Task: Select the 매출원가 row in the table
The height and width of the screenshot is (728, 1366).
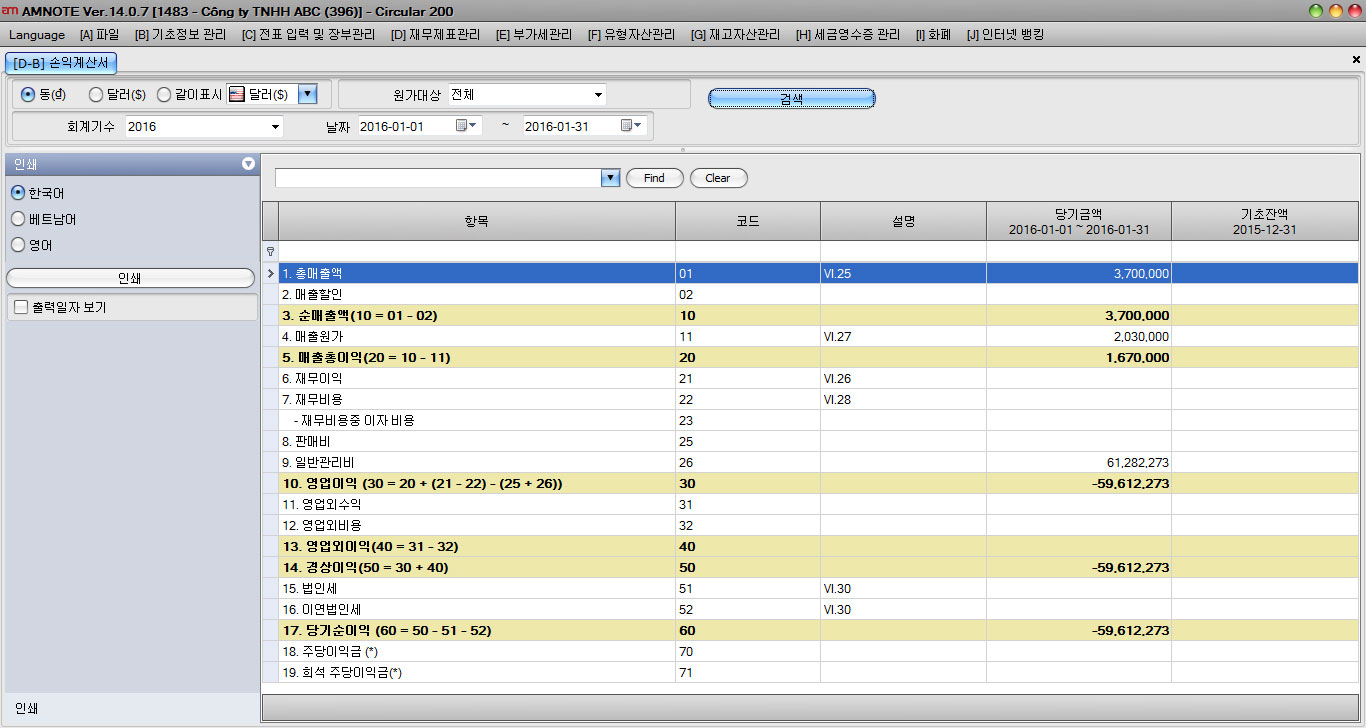Action: 476,337
